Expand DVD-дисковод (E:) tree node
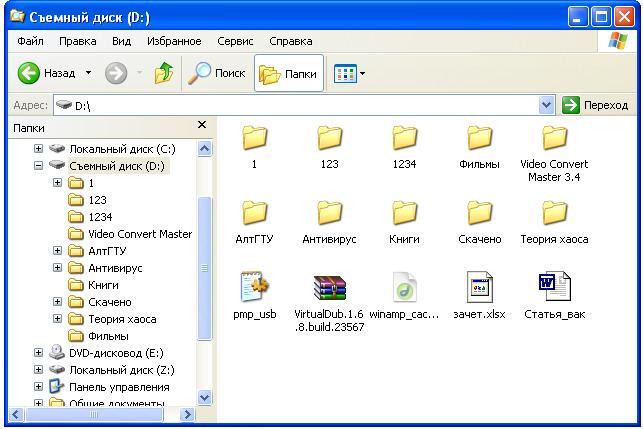643x429 pixels. (x=38, y=353)
